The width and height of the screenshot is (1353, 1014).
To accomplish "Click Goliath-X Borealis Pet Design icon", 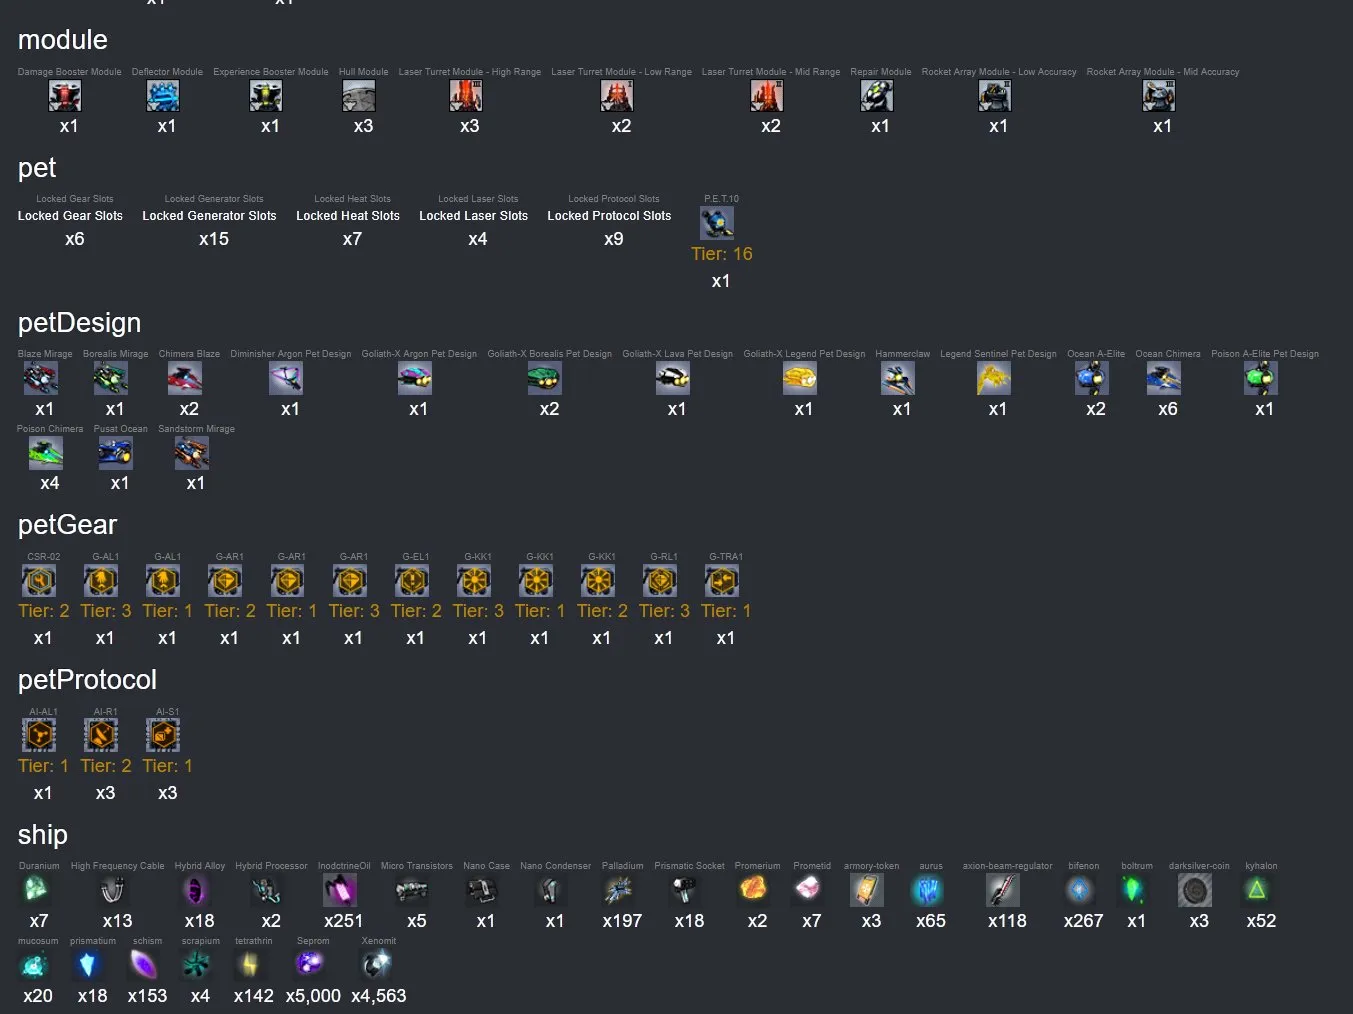I will 545,379.
